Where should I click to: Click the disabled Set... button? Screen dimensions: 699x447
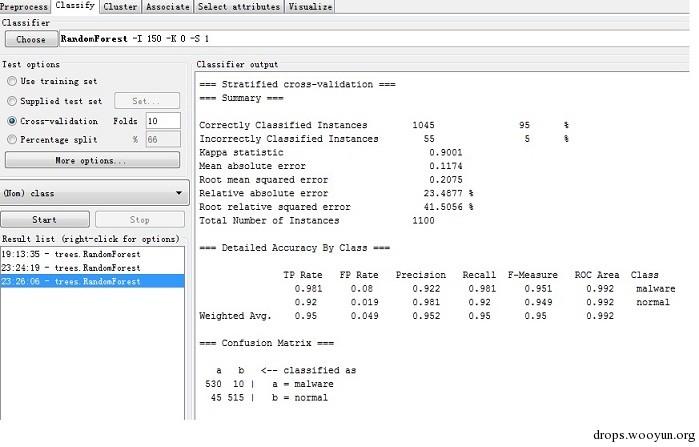click(x=147, y=101)
